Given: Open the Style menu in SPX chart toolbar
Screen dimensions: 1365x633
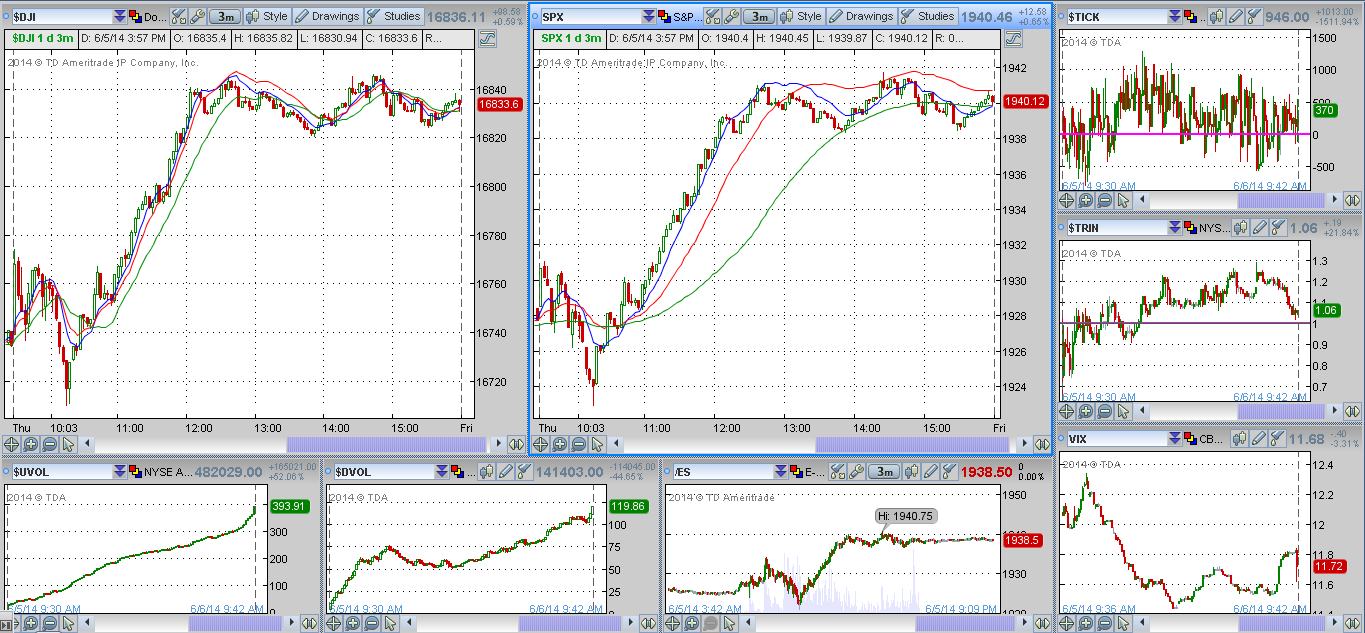Looking at the screenshot, I should [800, 17].
